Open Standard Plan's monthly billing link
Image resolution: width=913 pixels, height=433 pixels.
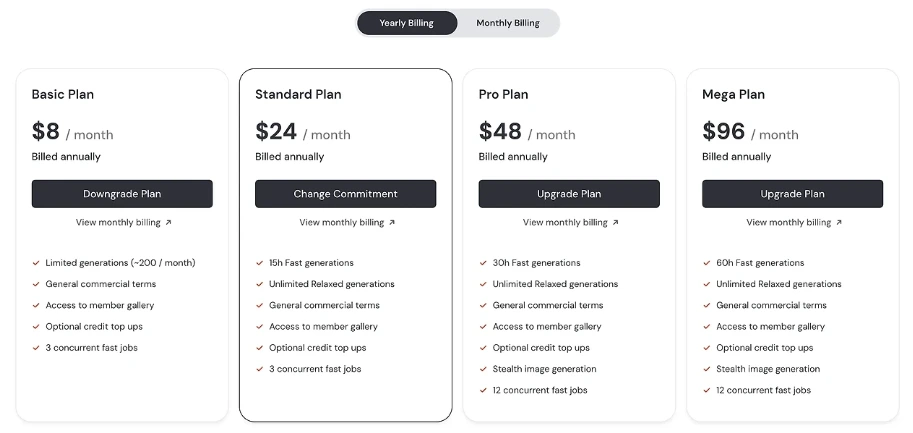click(341, 223)
